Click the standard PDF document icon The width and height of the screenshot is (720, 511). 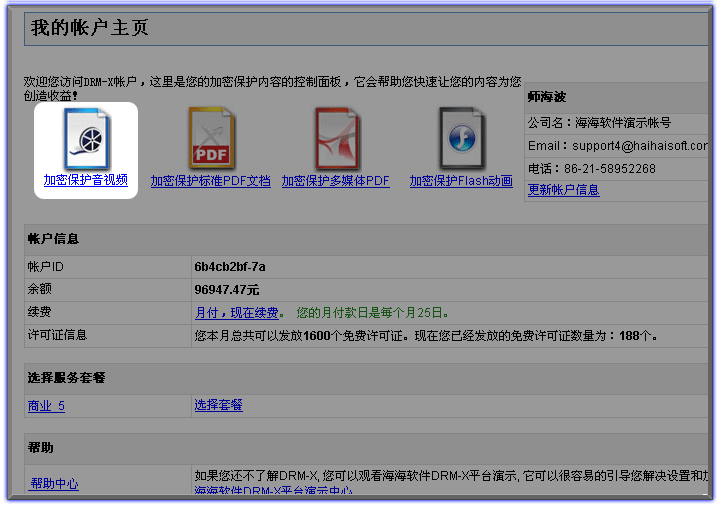tap(211, 138)
